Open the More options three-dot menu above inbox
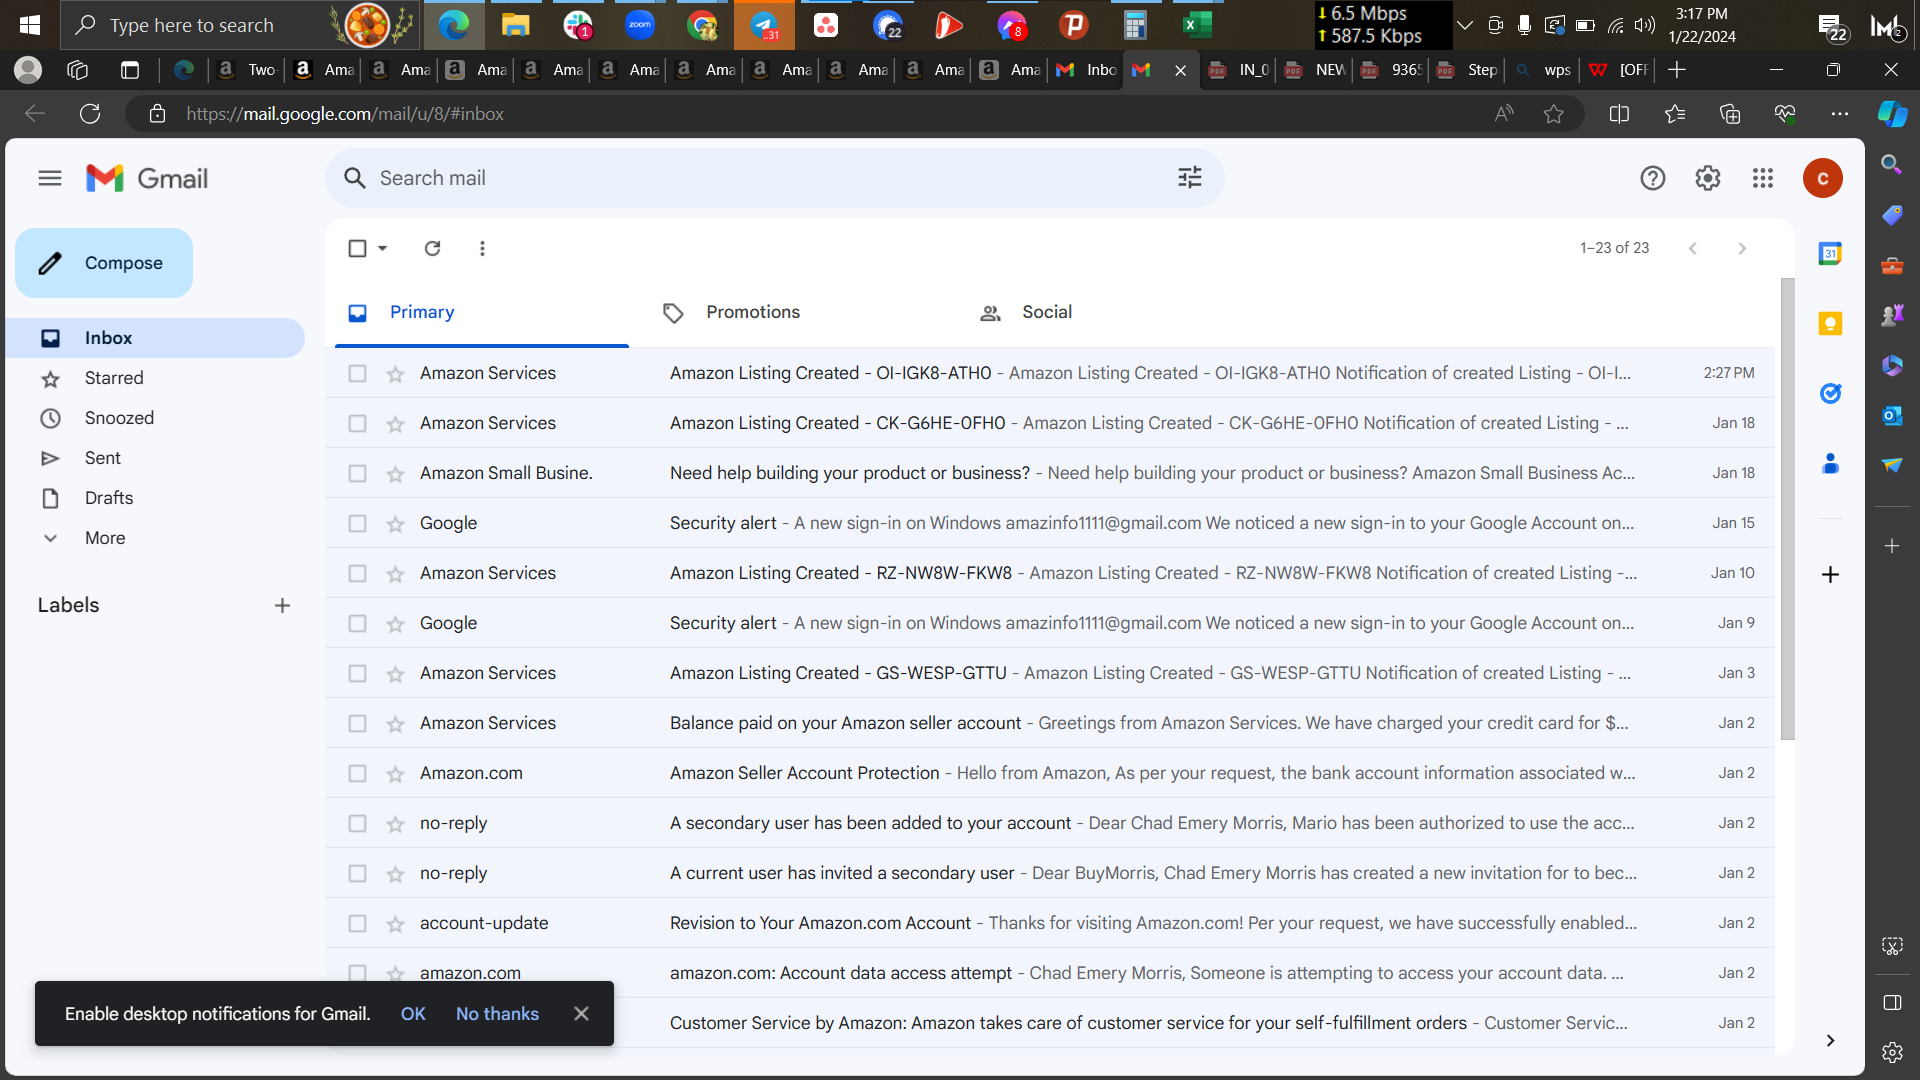Screen dimensions: 1920x1080 [482, 248]
